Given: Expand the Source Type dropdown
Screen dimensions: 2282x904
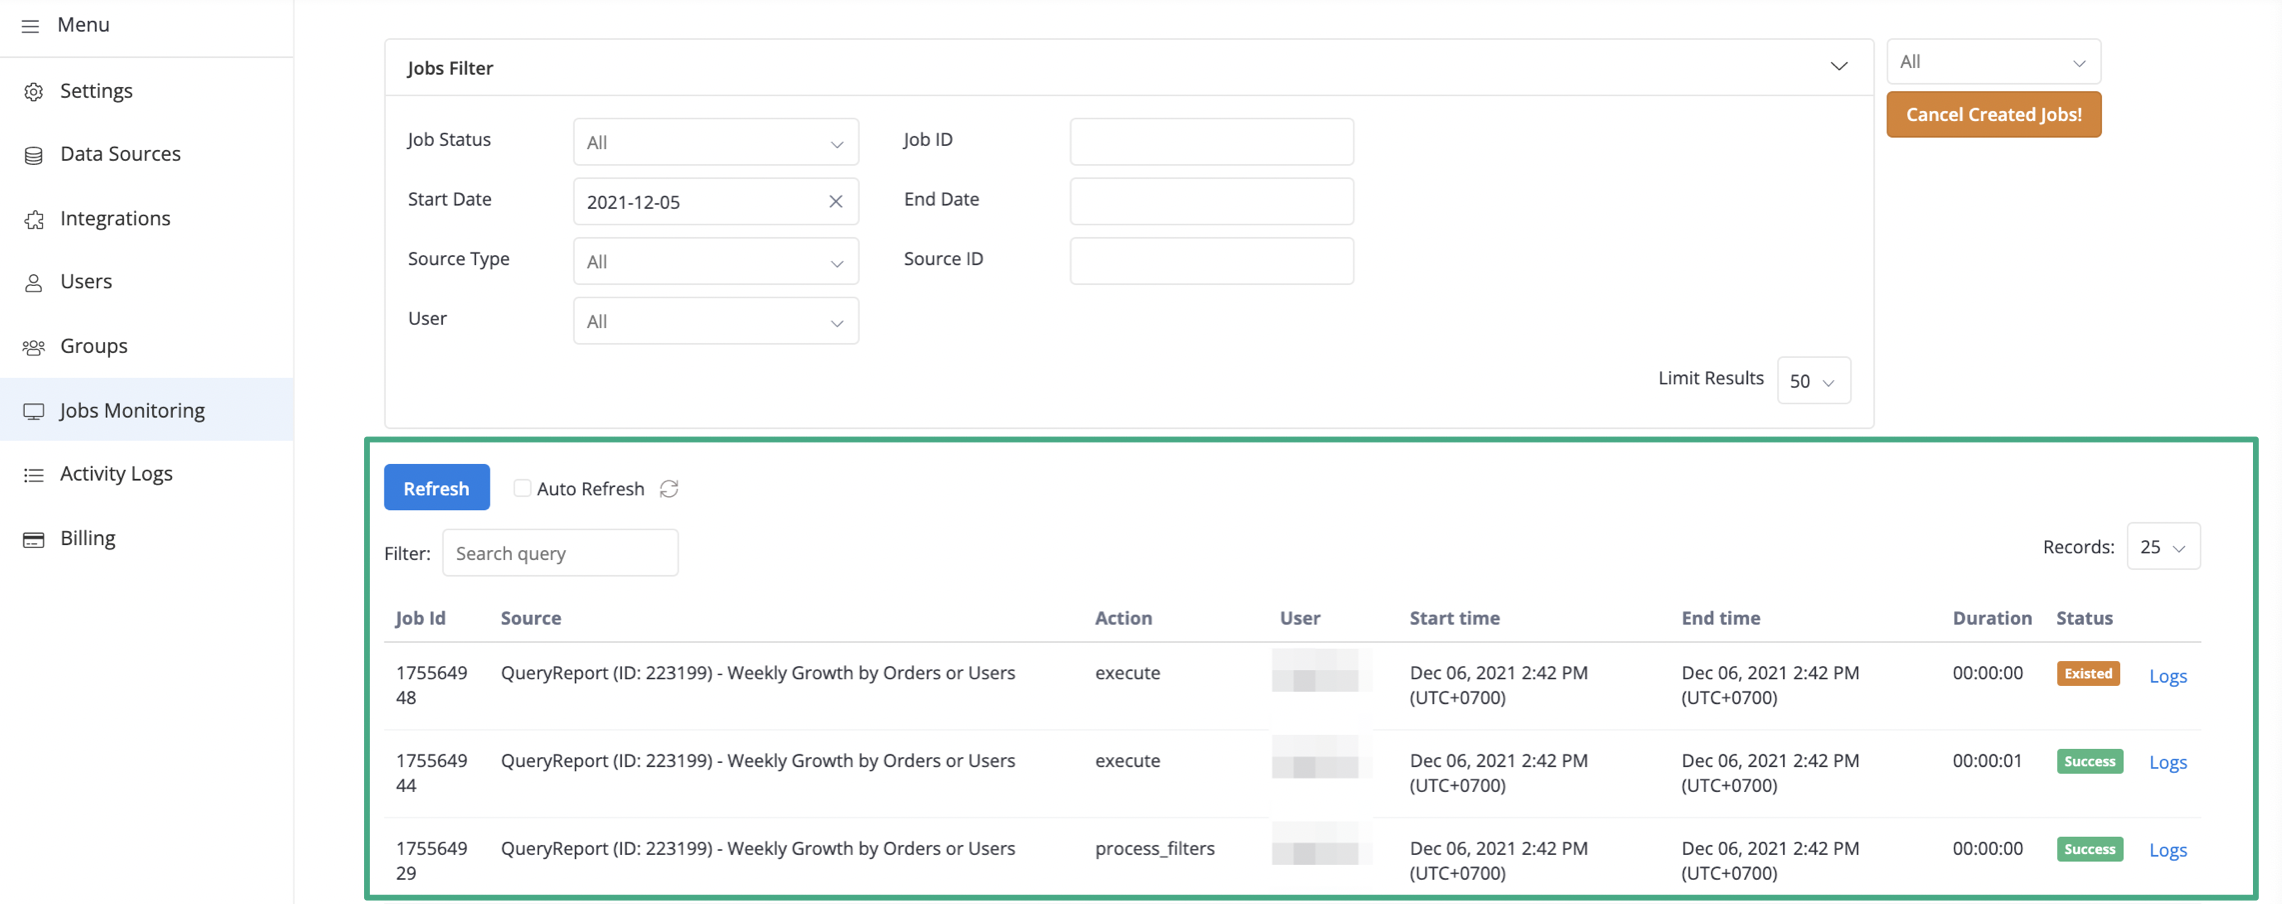Looking at the screenshot, I should click(715, 261).
